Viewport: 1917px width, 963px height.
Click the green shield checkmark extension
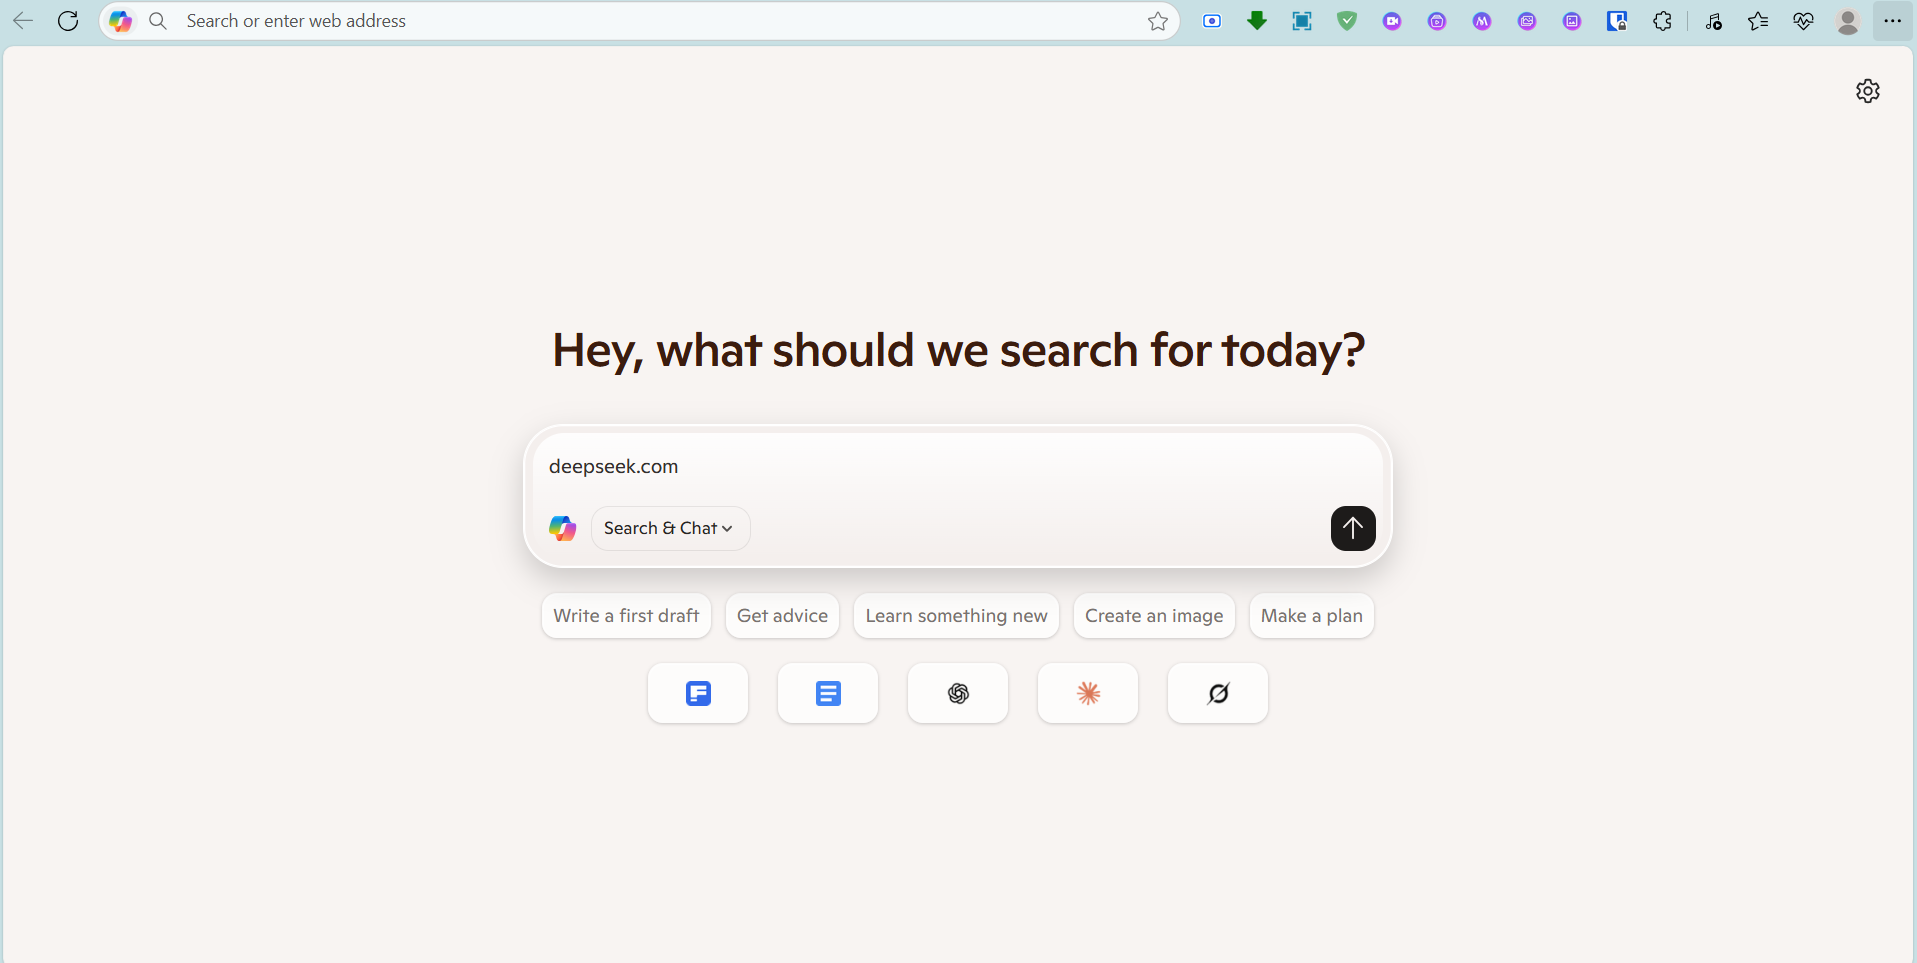point(1347,21)
